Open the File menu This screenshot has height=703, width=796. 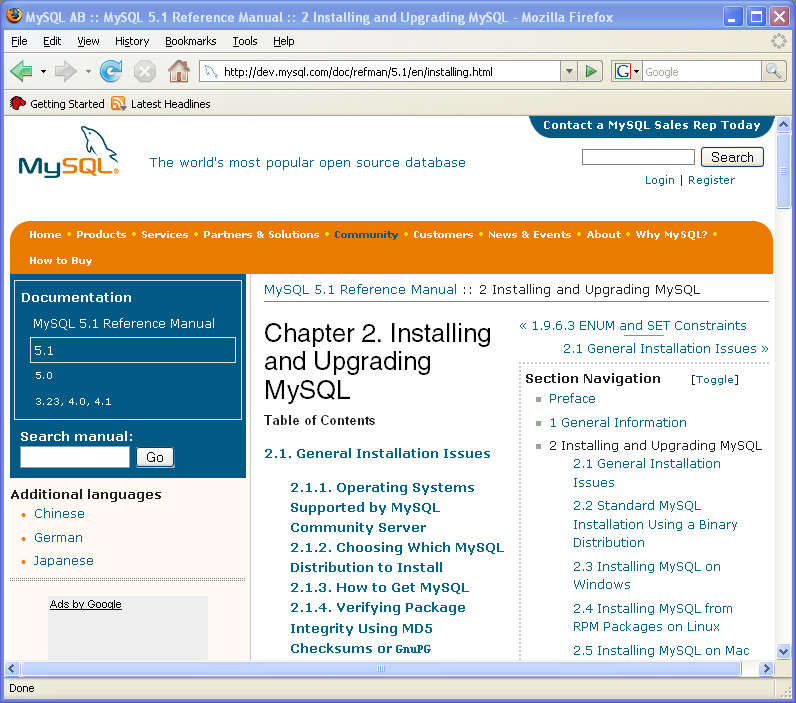click(19, 41)
